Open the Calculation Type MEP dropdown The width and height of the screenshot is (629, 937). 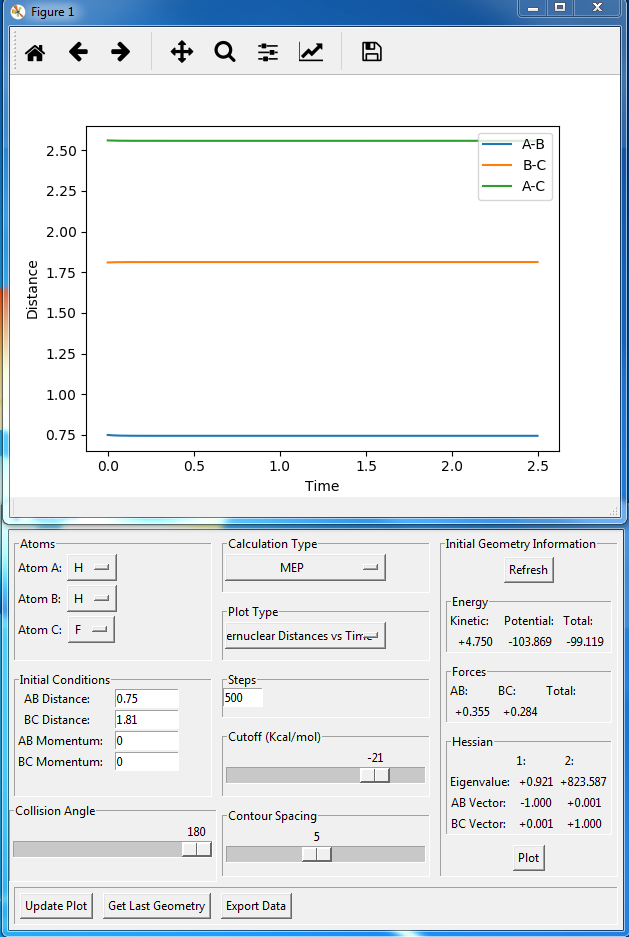coord(305,568)
